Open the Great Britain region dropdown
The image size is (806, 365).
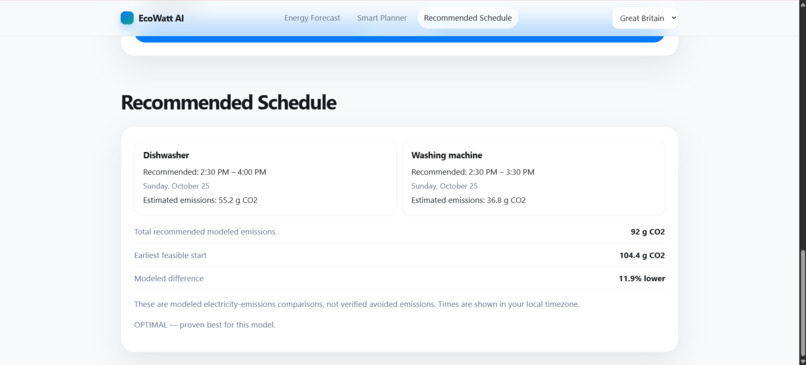pyautogui.click(x=645, y=18)
